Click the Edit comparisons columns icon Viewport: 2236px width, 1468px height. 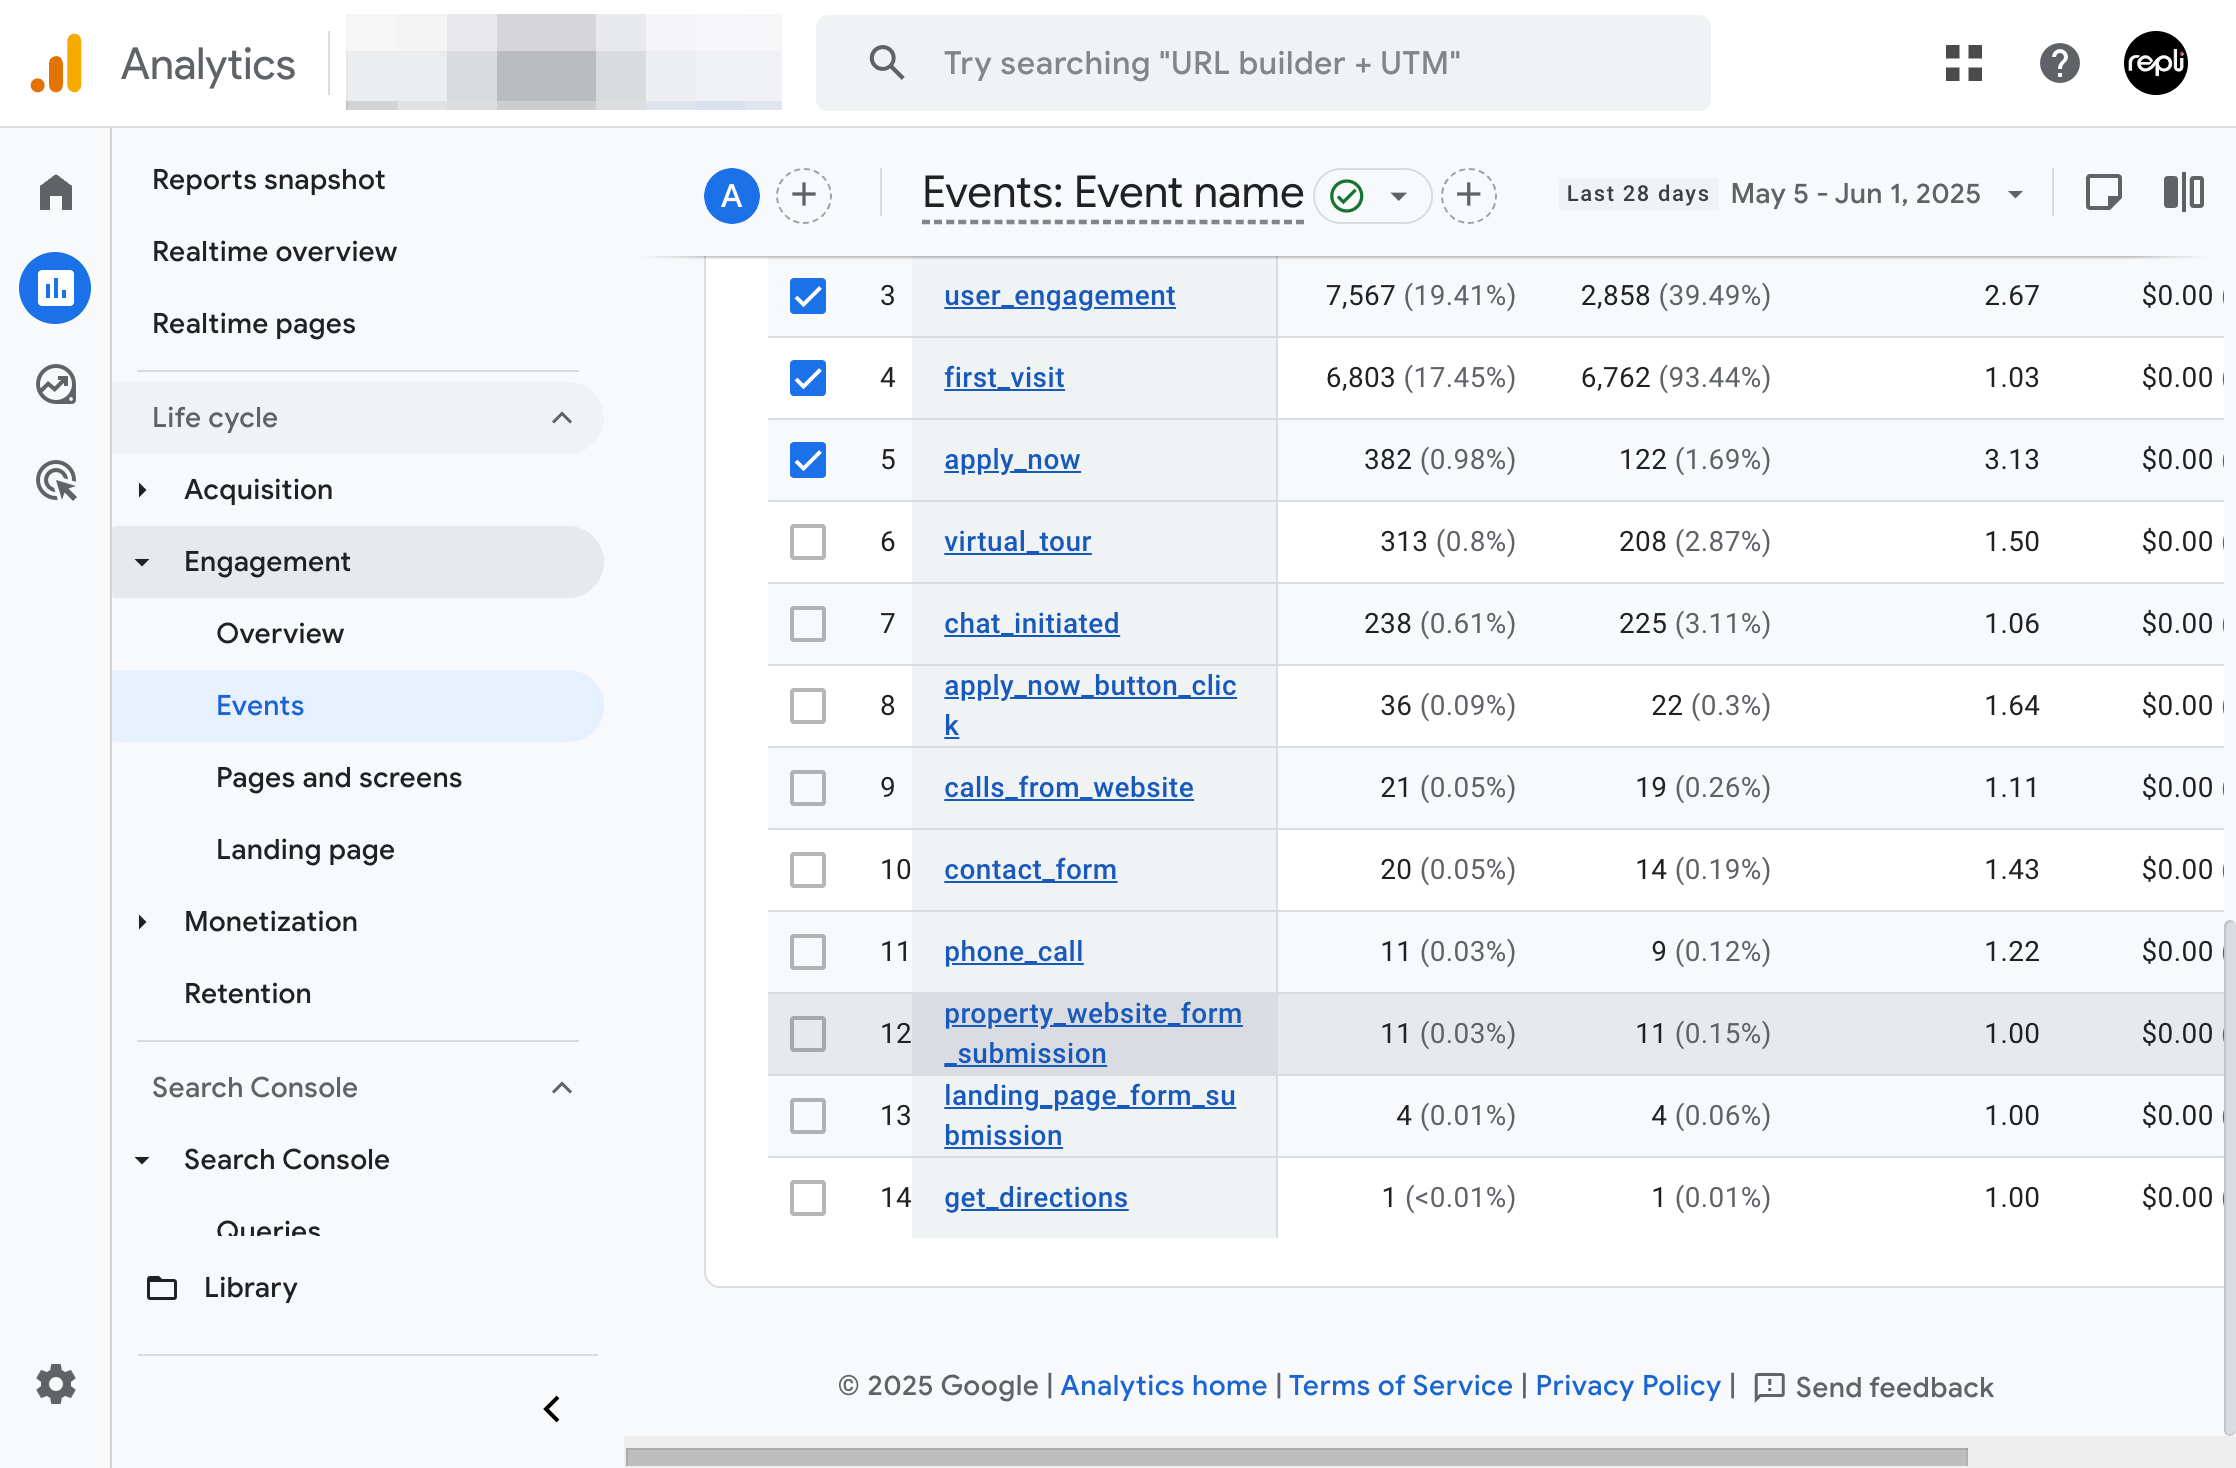click(2184, 192)
